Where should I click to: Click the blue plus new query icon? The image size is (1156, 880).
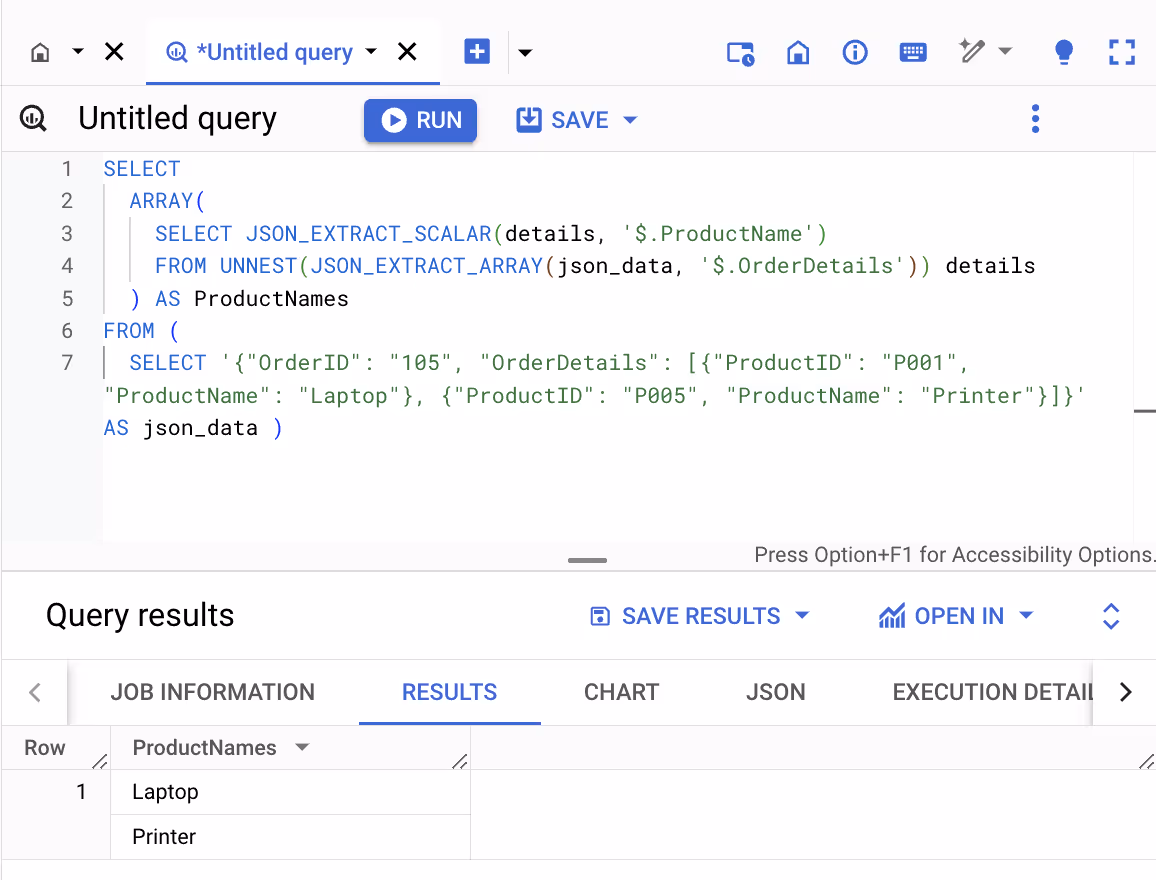(x=477, y=52)
